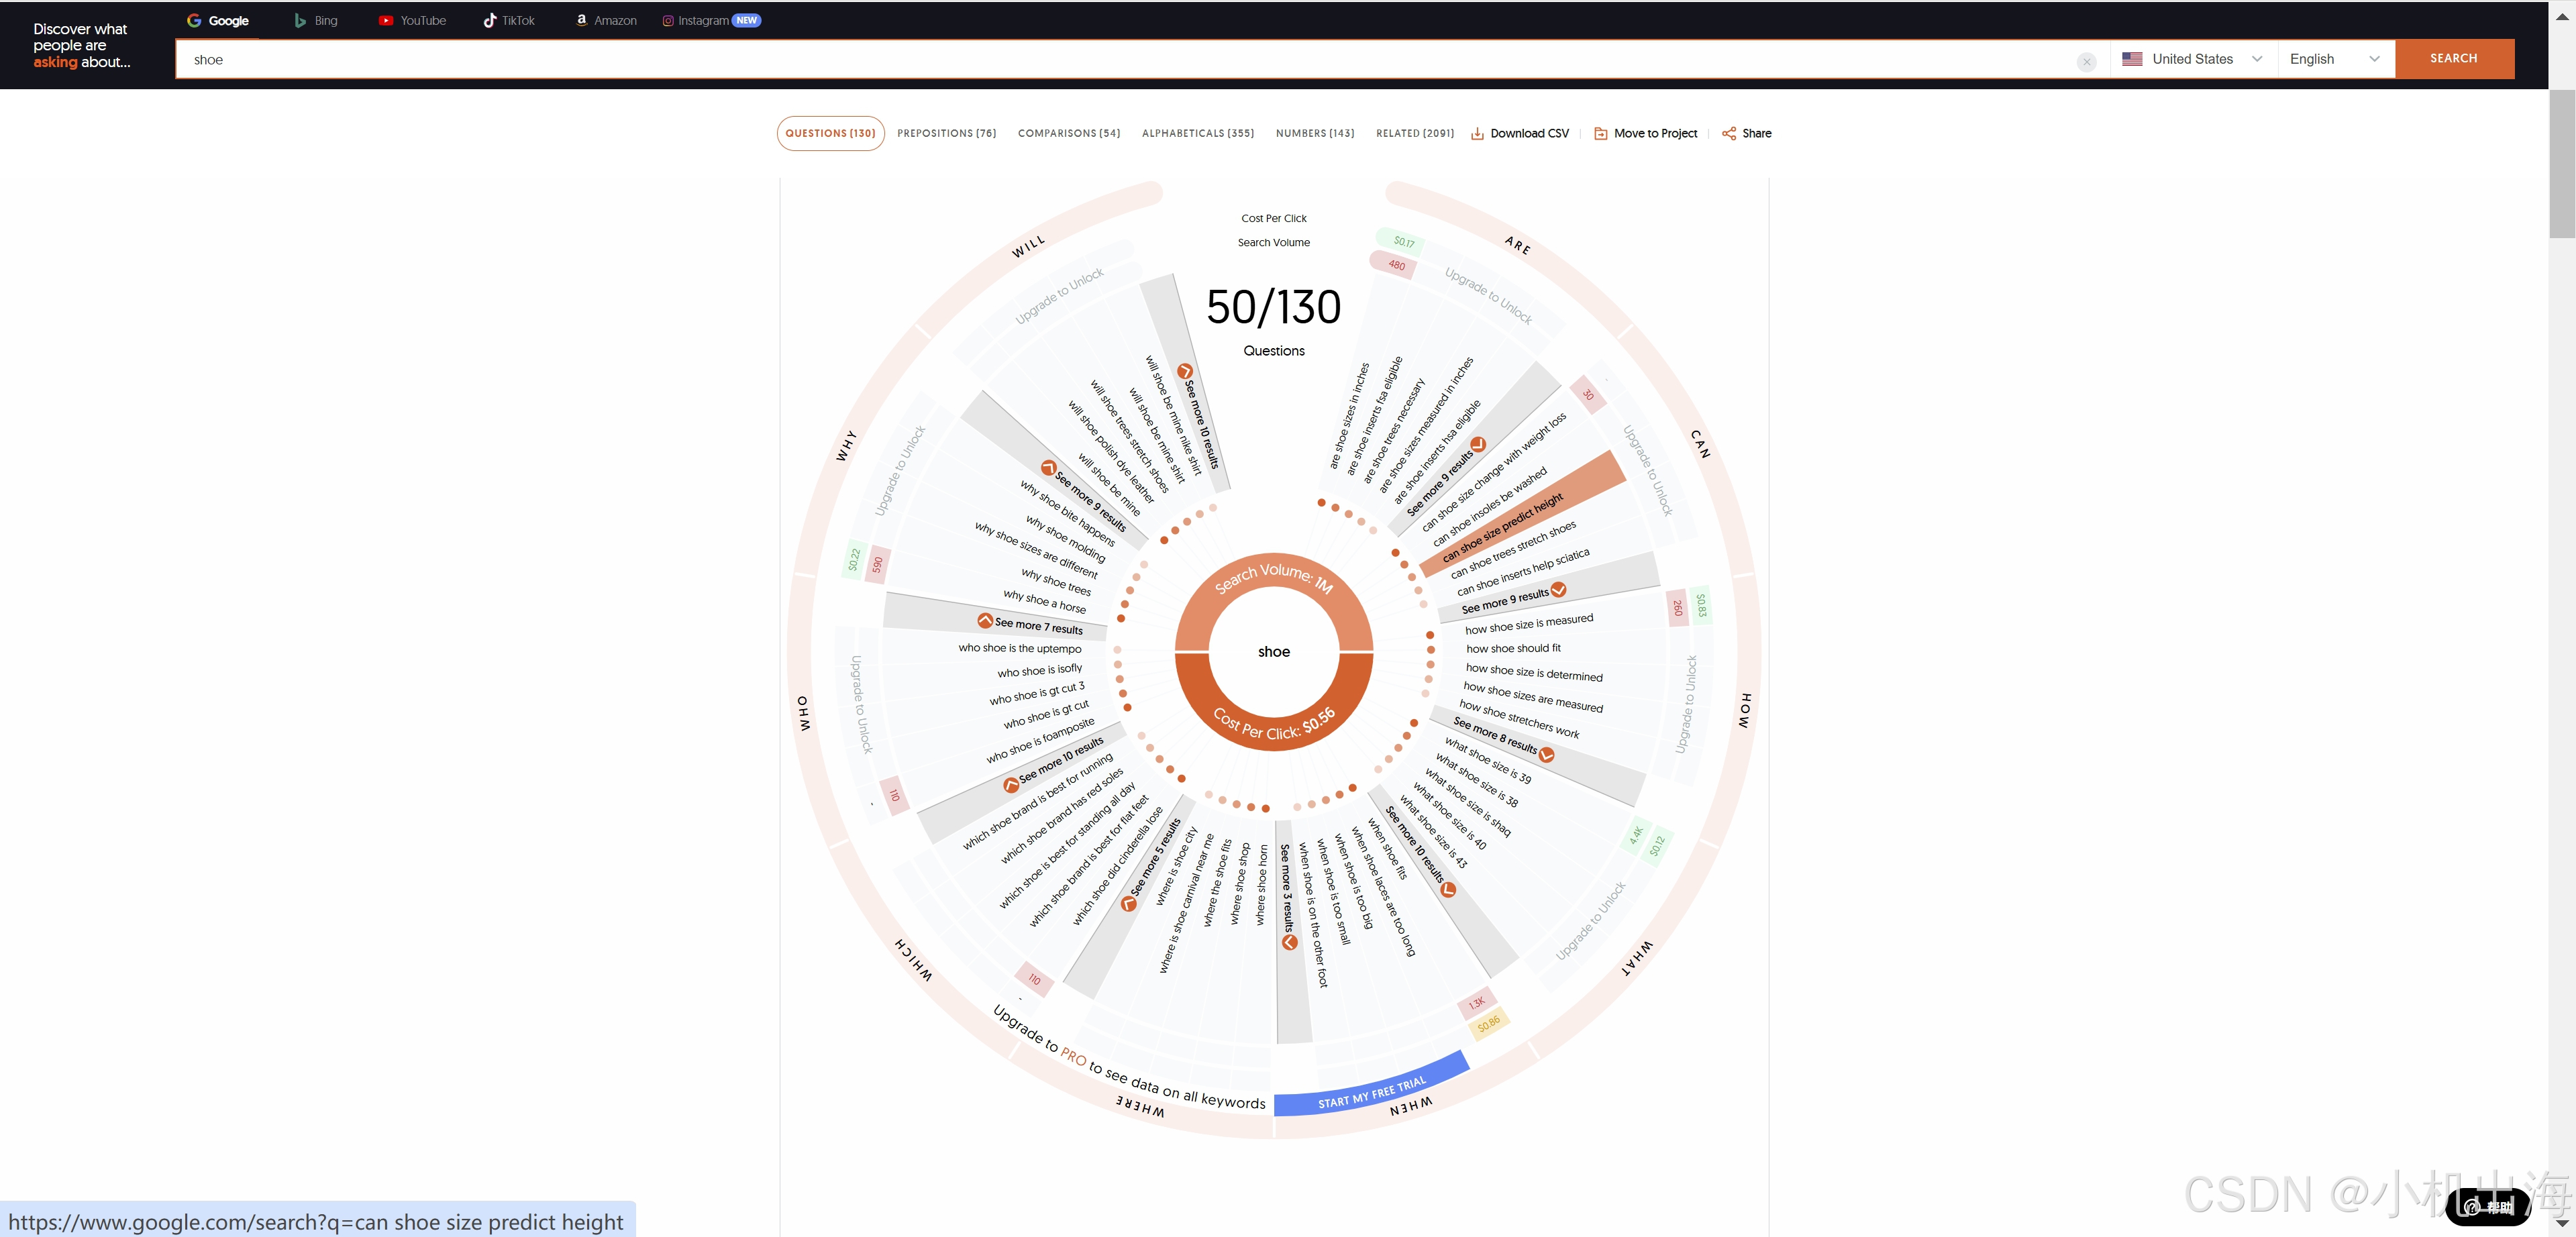Open the Comparisons (54) tab
This screenshot has height=1237, width=2576.
click(1068, 133)
